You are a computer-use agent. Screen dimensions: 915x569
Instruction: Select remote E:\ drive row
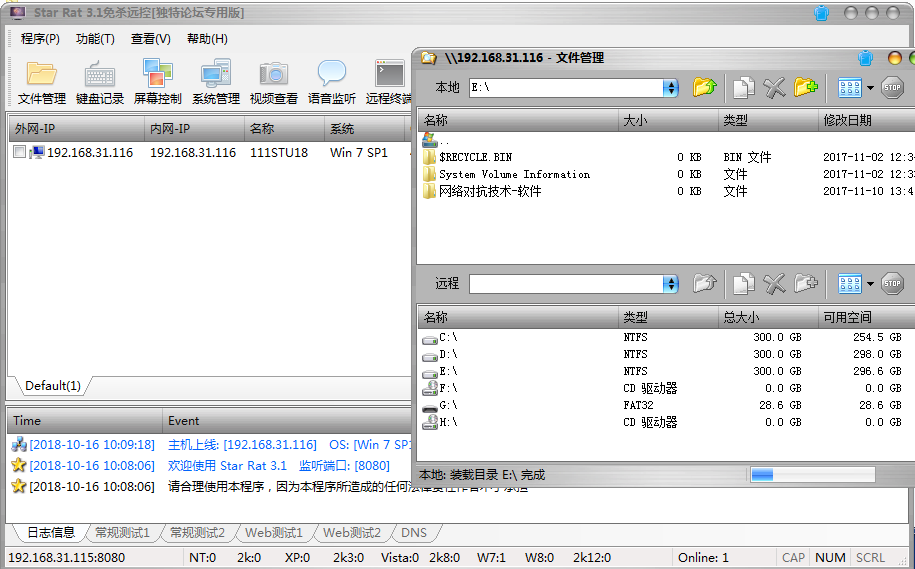[666, 371]
